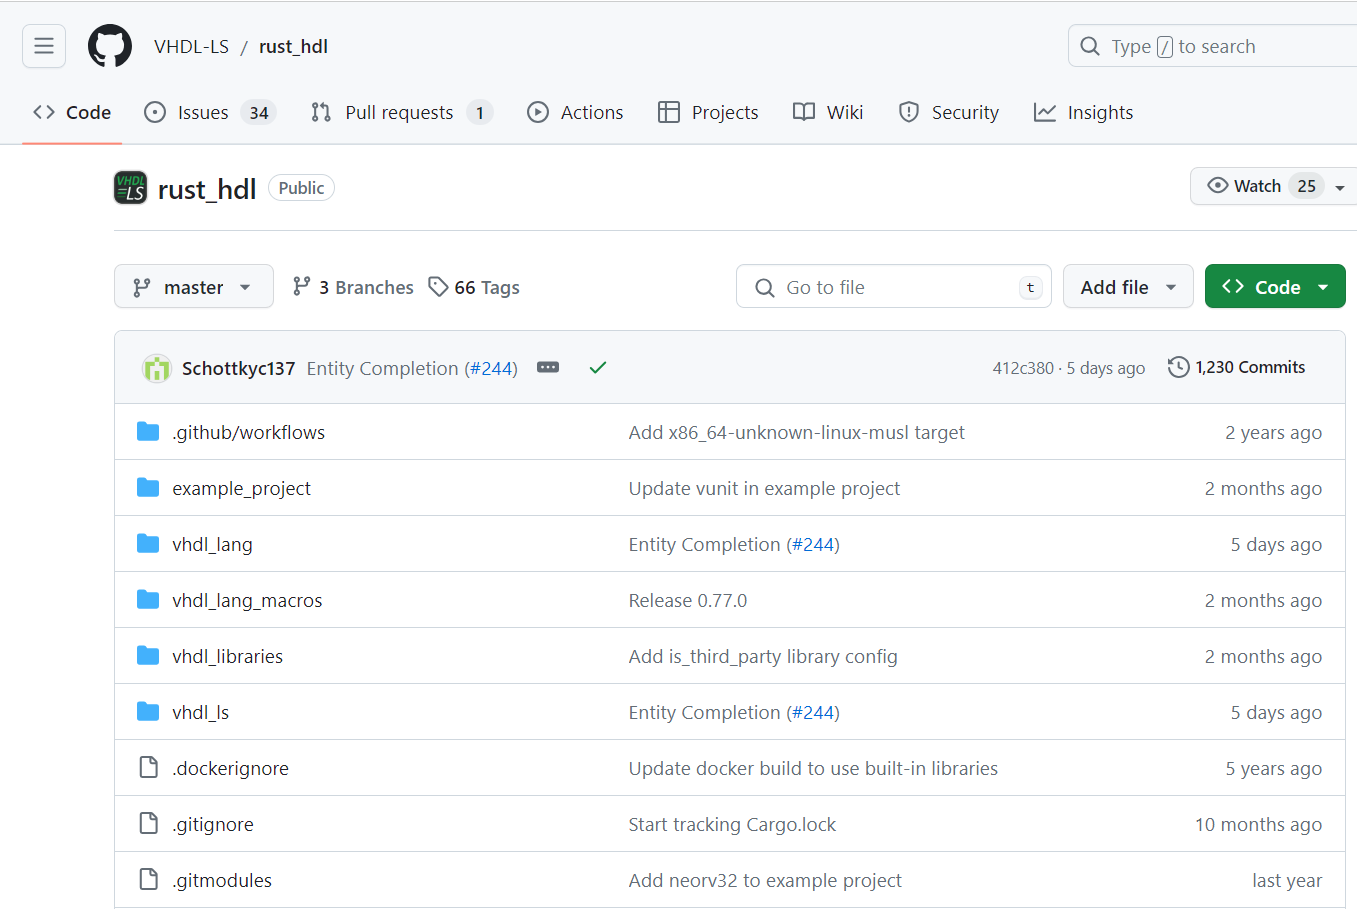
Task: Open the .github/workflows folder
Action: pos(248,432)
